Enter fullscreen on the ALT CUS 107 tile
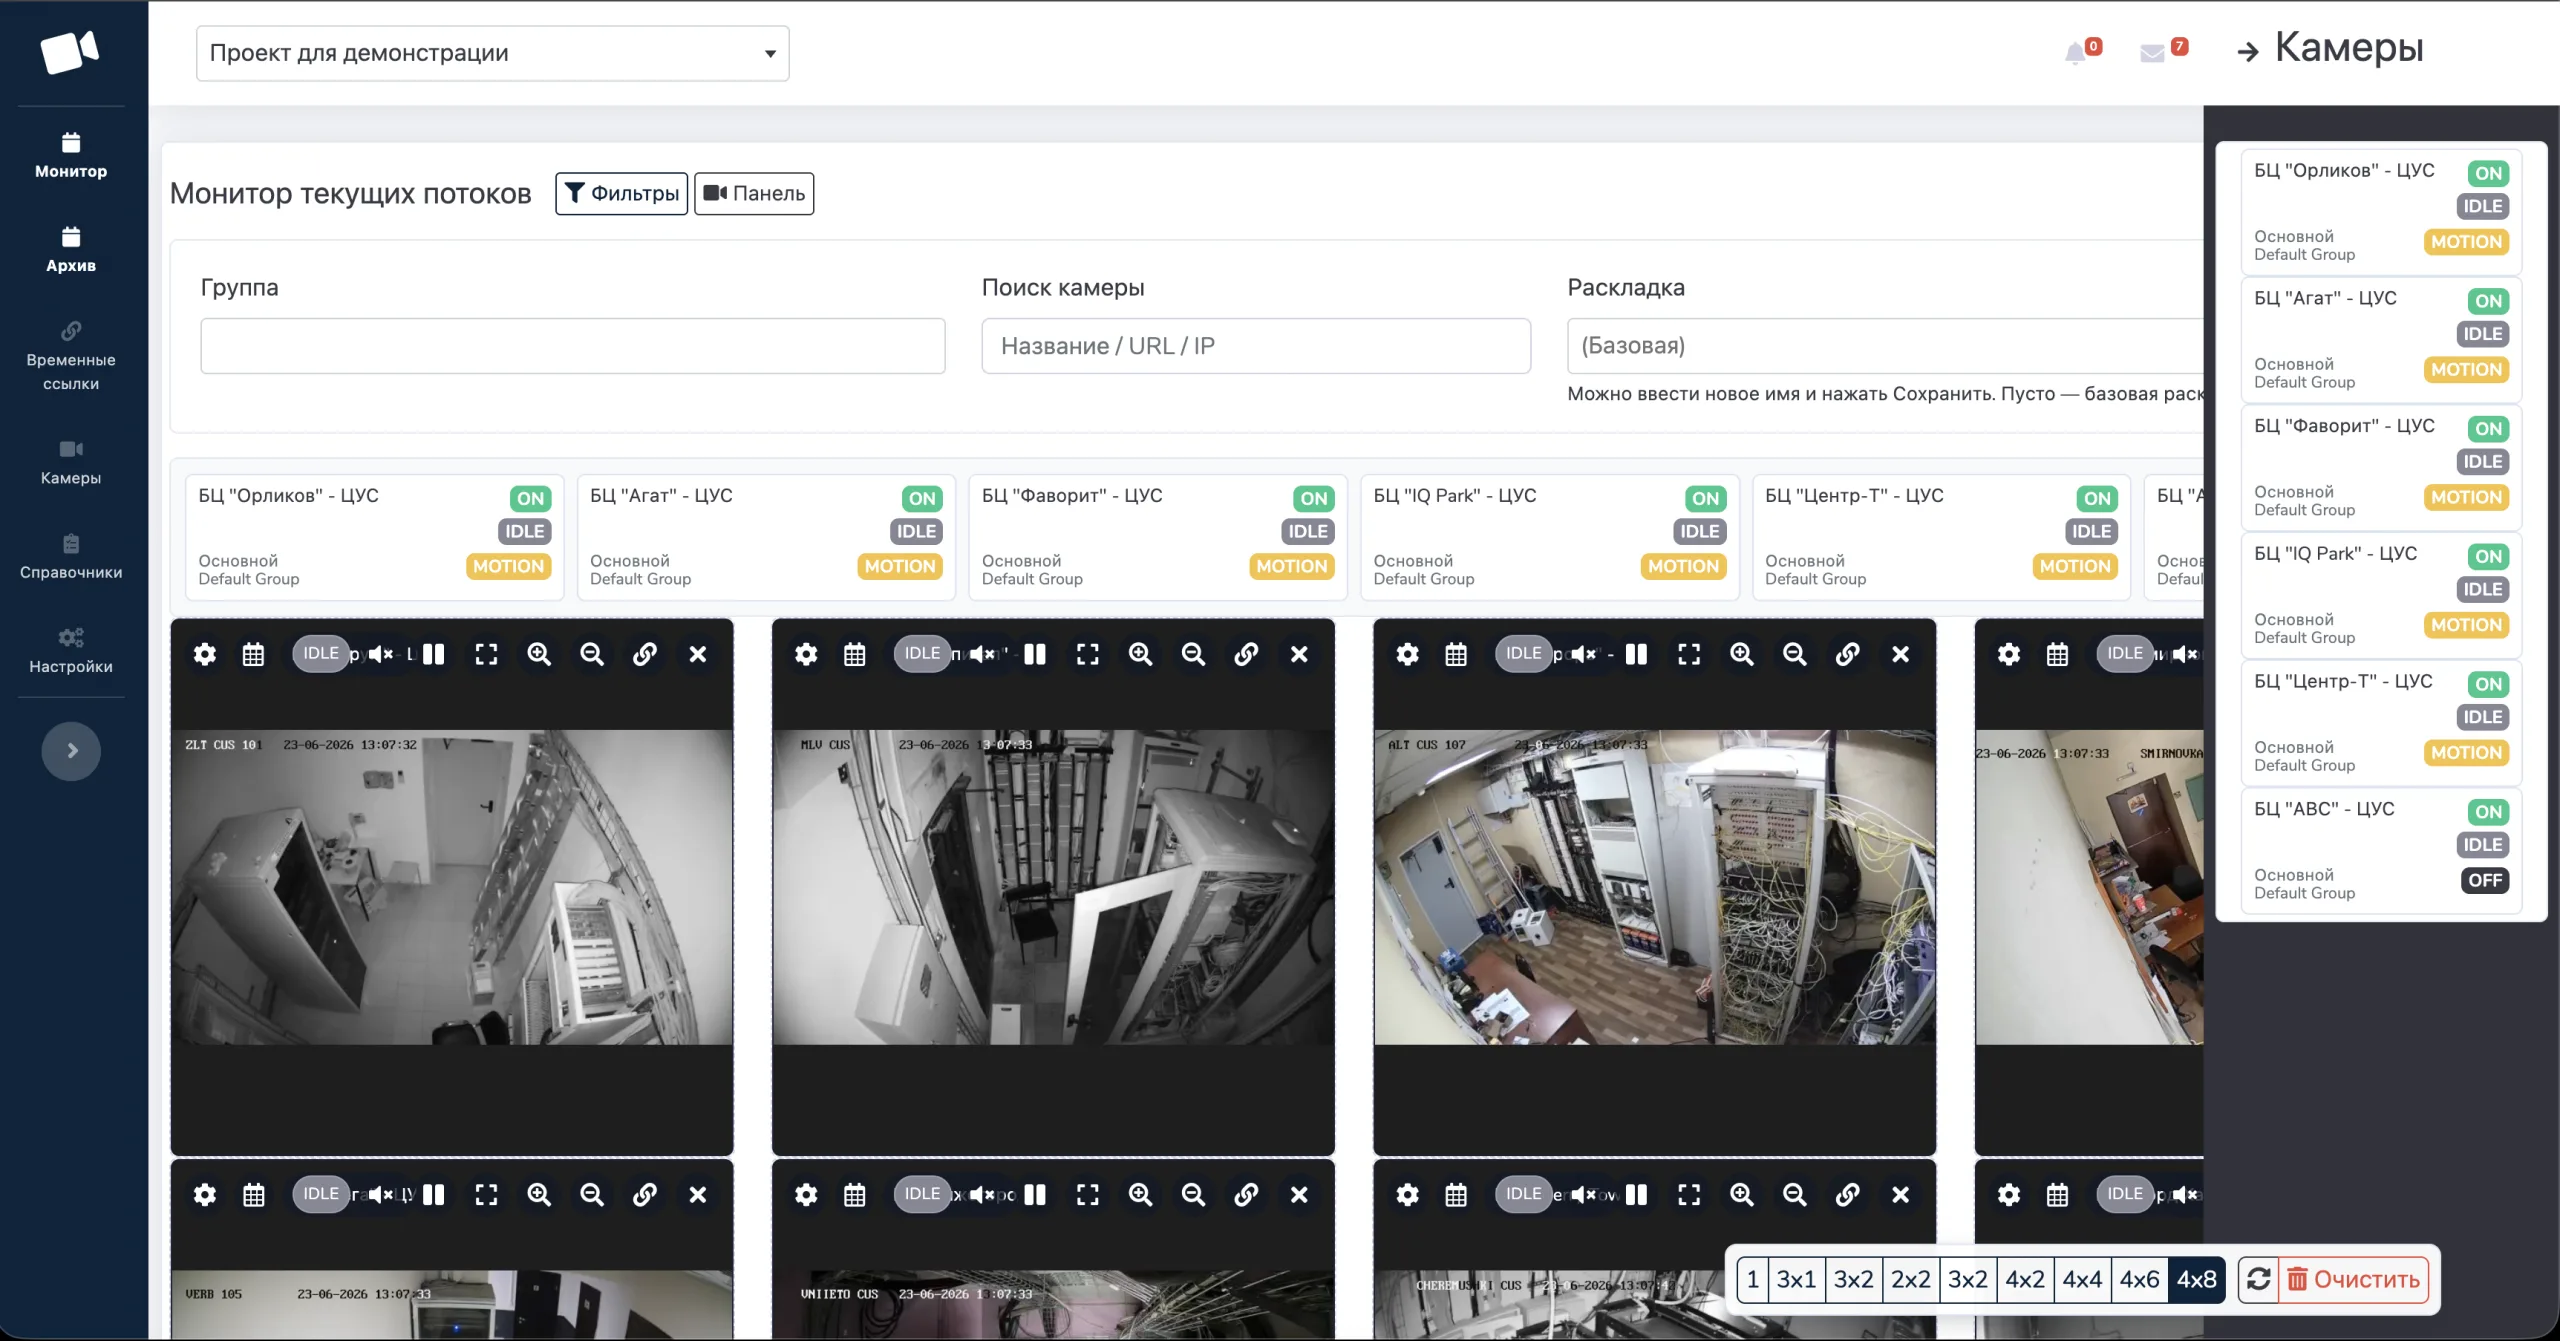Screen dimensions: 2560x1341 [1689, 654]
